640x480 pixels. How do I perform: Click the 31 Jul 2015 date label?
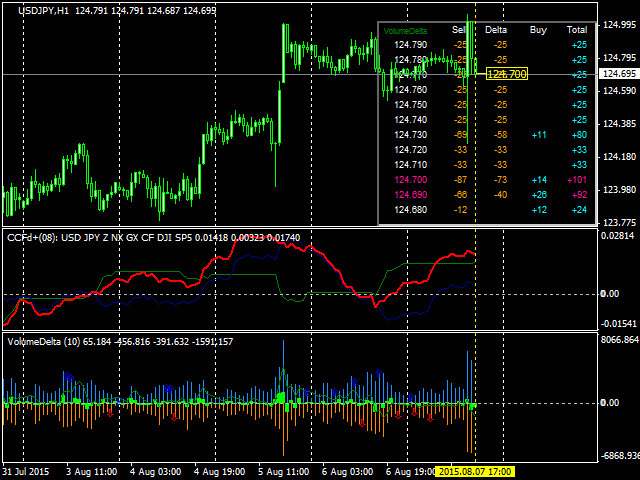25,472
